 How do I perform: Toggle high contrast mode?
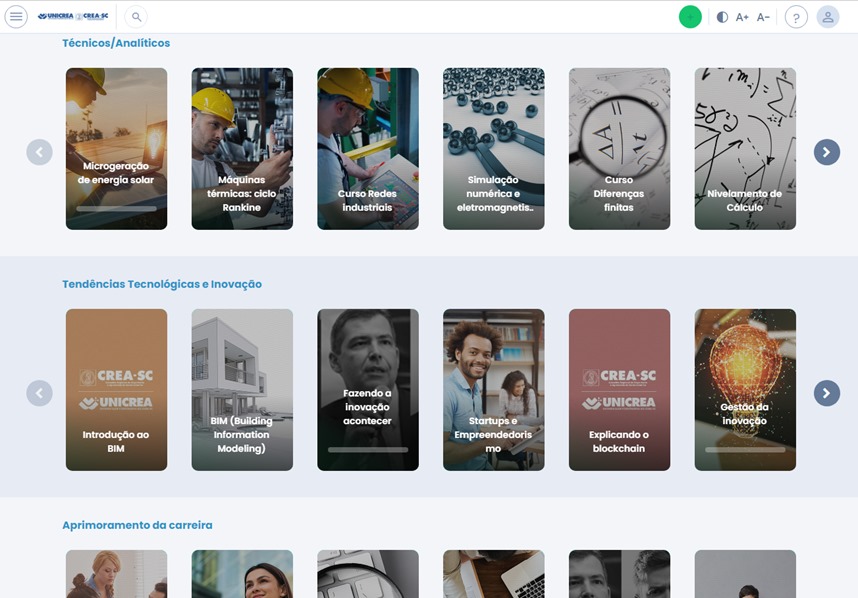pos(722,17)
